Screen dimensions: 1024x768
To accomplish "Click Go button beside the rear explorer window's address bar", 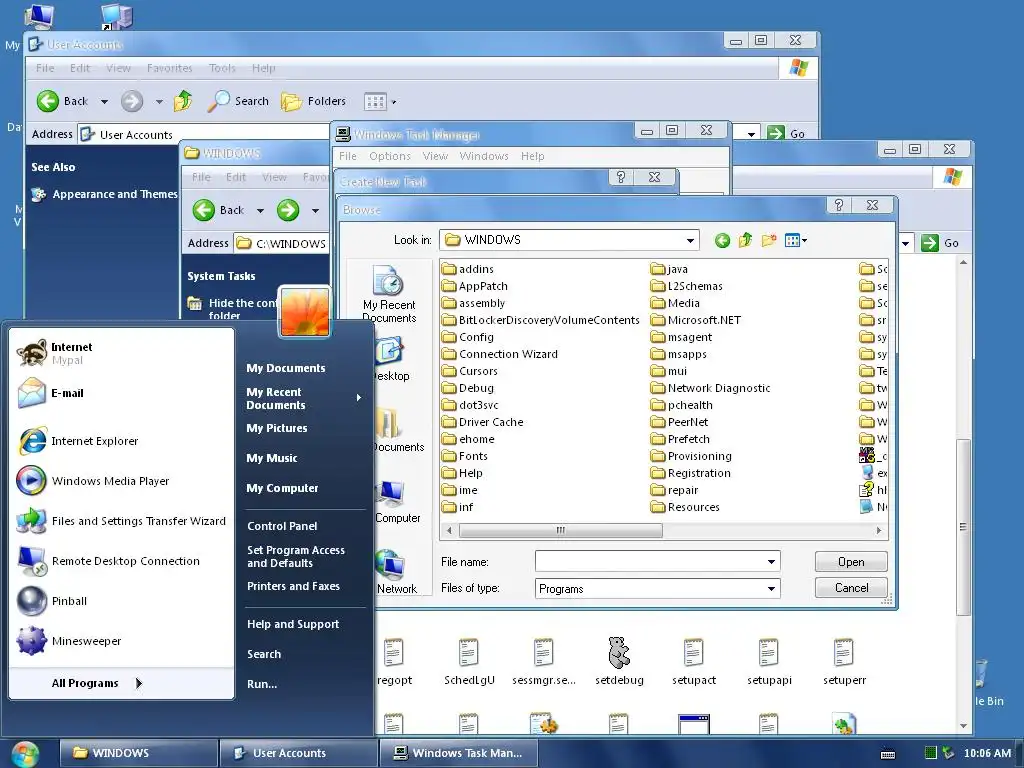I will (x=940, y=243).
